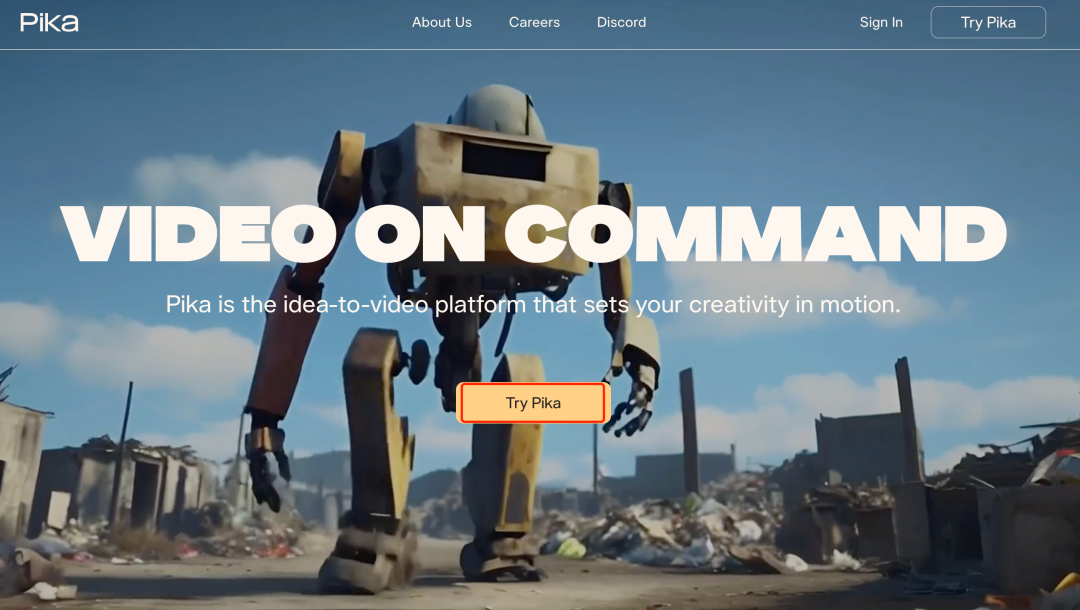Screen dimensions: 1080x610
Task: Click the outlined Try Pika header button
Action: [x=988, y=22]
